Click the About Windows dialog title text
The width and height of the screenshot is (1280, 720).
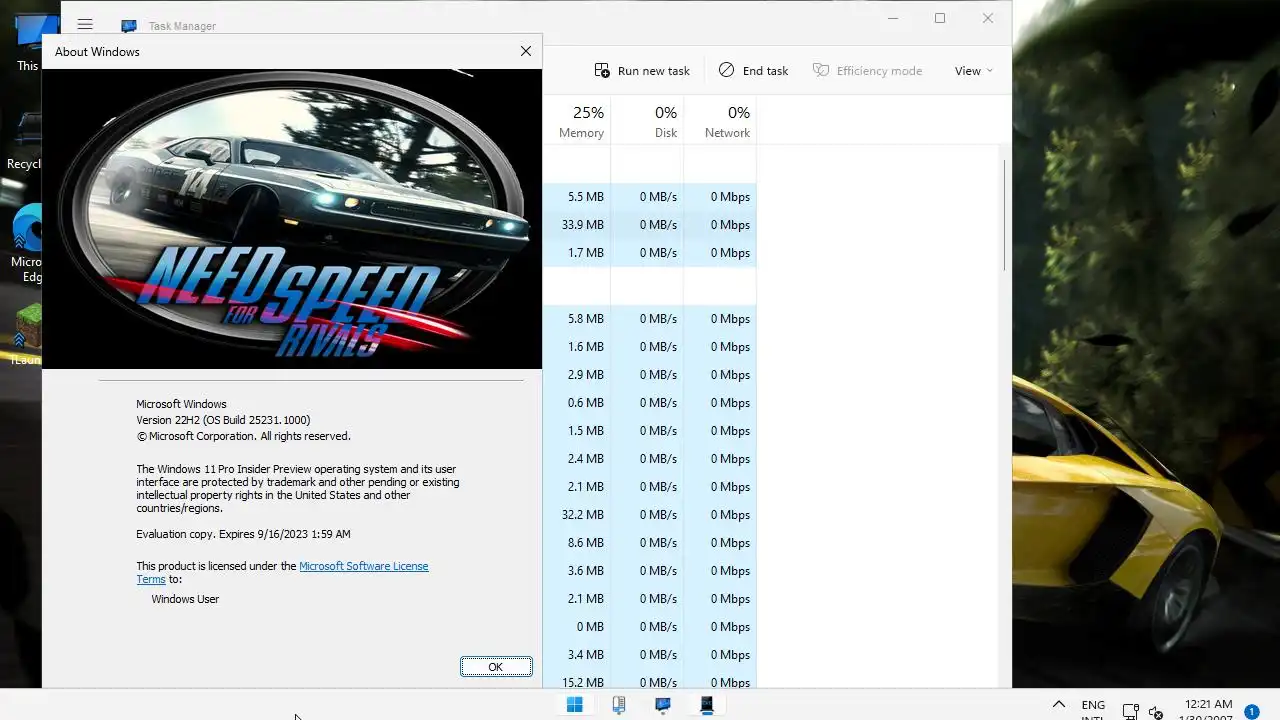[x=97, y=52]
